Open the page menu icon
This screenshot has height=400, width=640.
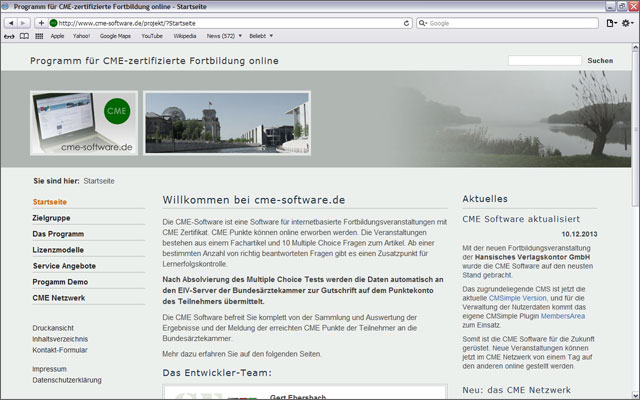pos(611,23)
